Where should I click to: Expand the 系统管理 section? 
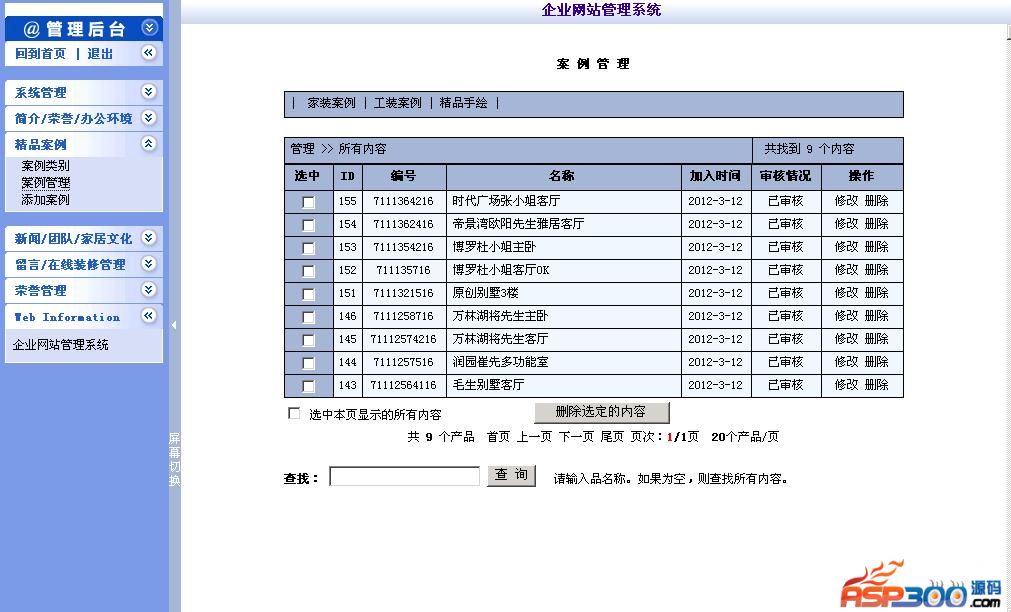tap(149, 92)
